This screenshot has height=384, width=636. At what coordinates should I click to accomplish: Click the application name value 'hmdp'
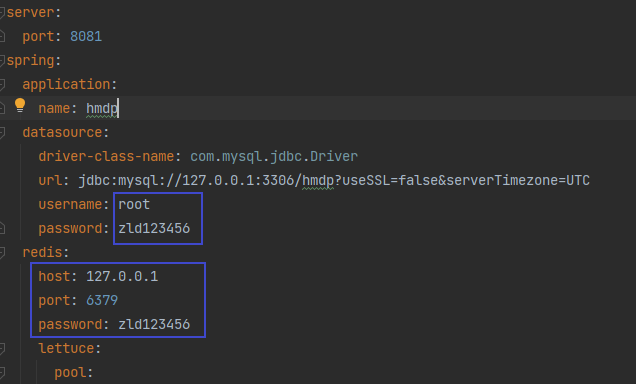[102, 108]
